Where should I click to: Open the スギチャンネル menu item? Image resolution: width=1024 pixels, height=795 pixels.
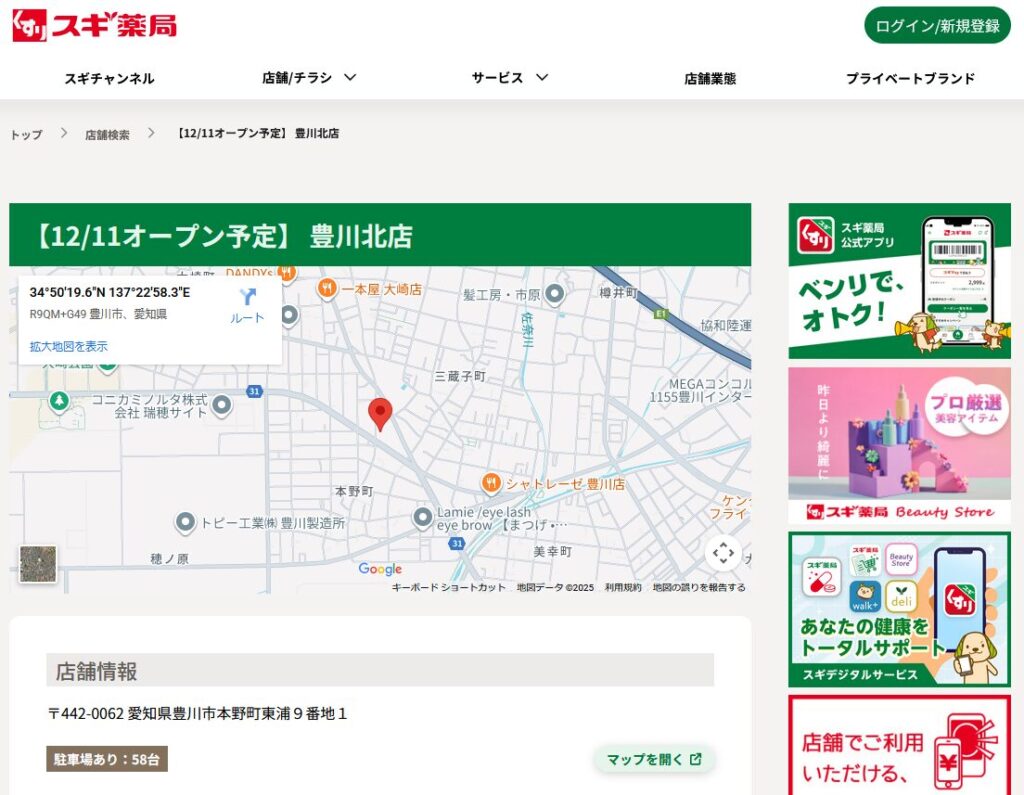(109, 78)
